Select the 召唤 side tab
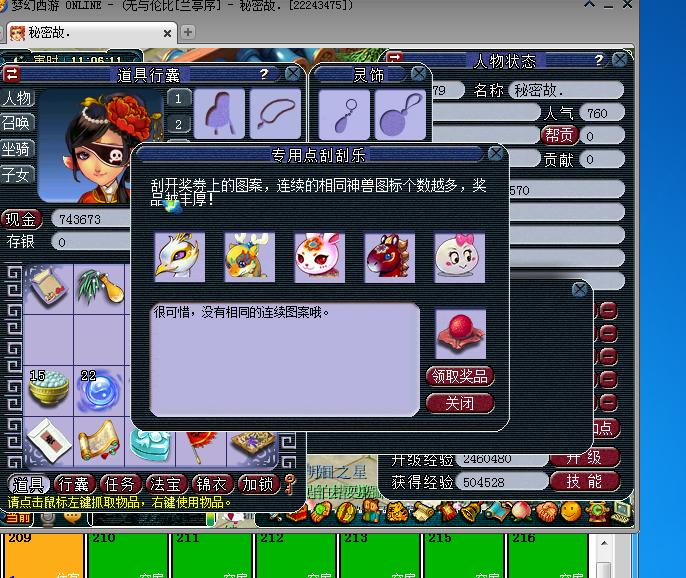 tap(17, 123)
